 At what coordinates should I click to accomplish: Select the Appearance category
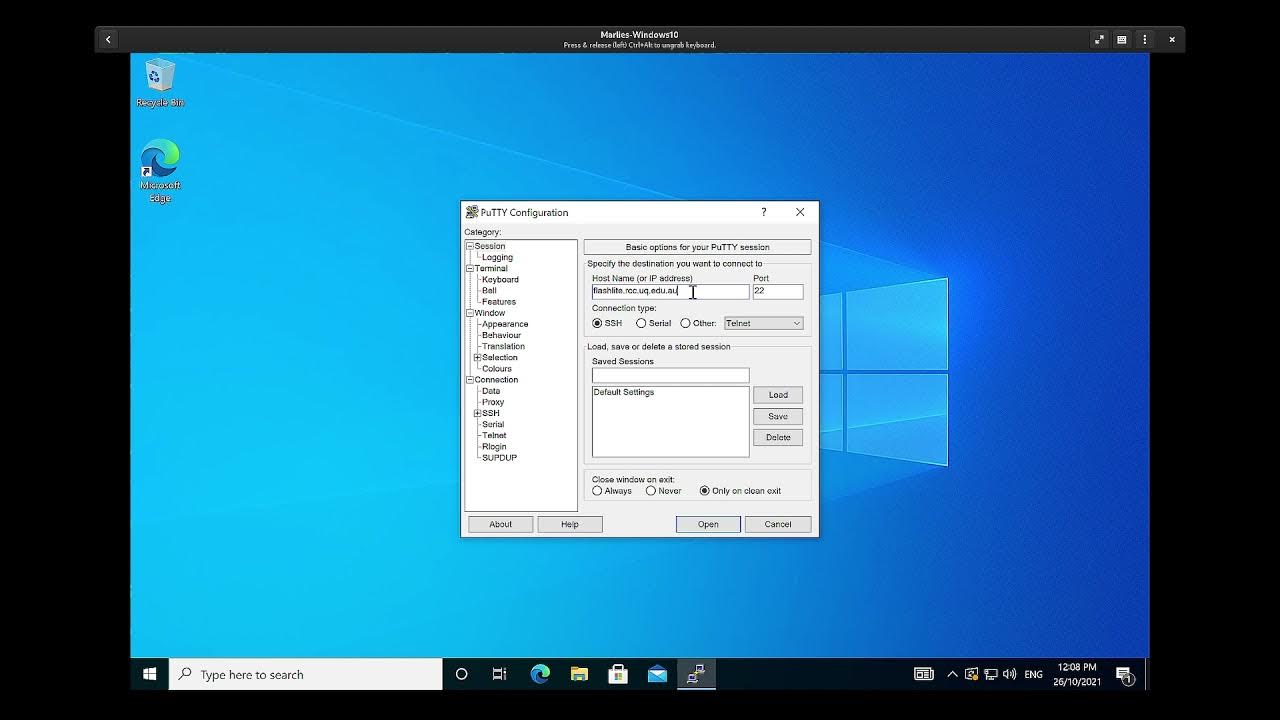click(x=505, y=324)
